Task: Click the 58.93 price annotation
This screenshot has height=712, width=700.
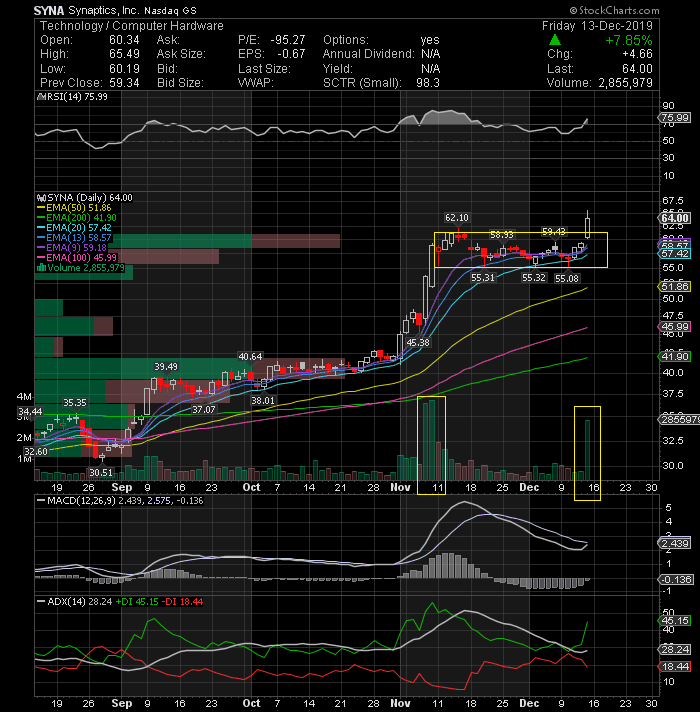Action: click(x=502, y=235)
